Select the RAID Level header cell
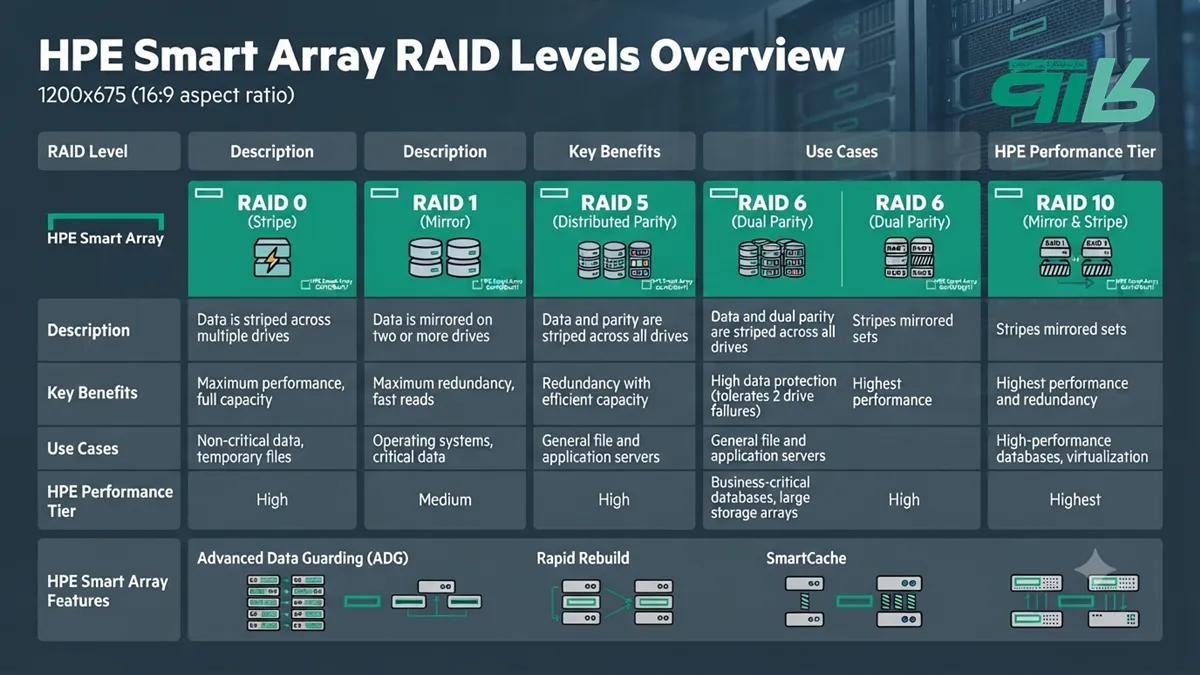The height and width of the screenshot is (675, 1200). tap(109, 152)
